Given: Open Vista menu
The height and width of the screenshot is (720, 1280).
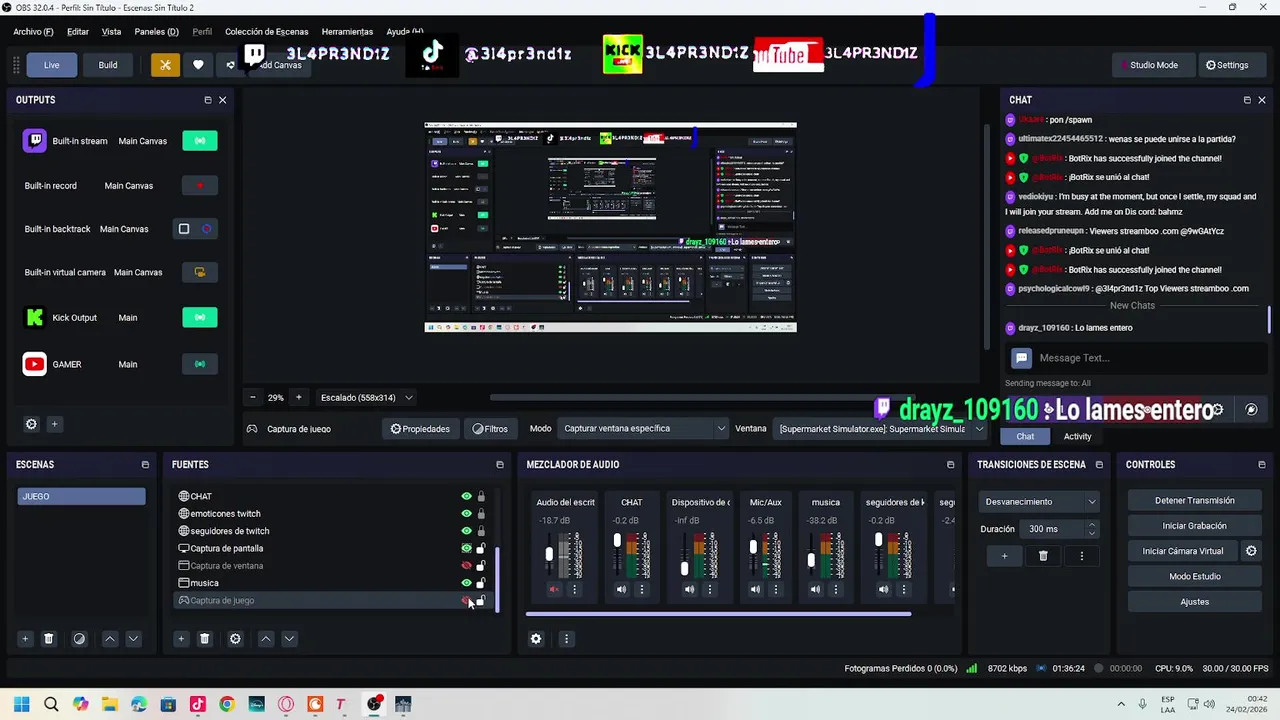Looking at the screenshot, I should click(x=111, y=32).
